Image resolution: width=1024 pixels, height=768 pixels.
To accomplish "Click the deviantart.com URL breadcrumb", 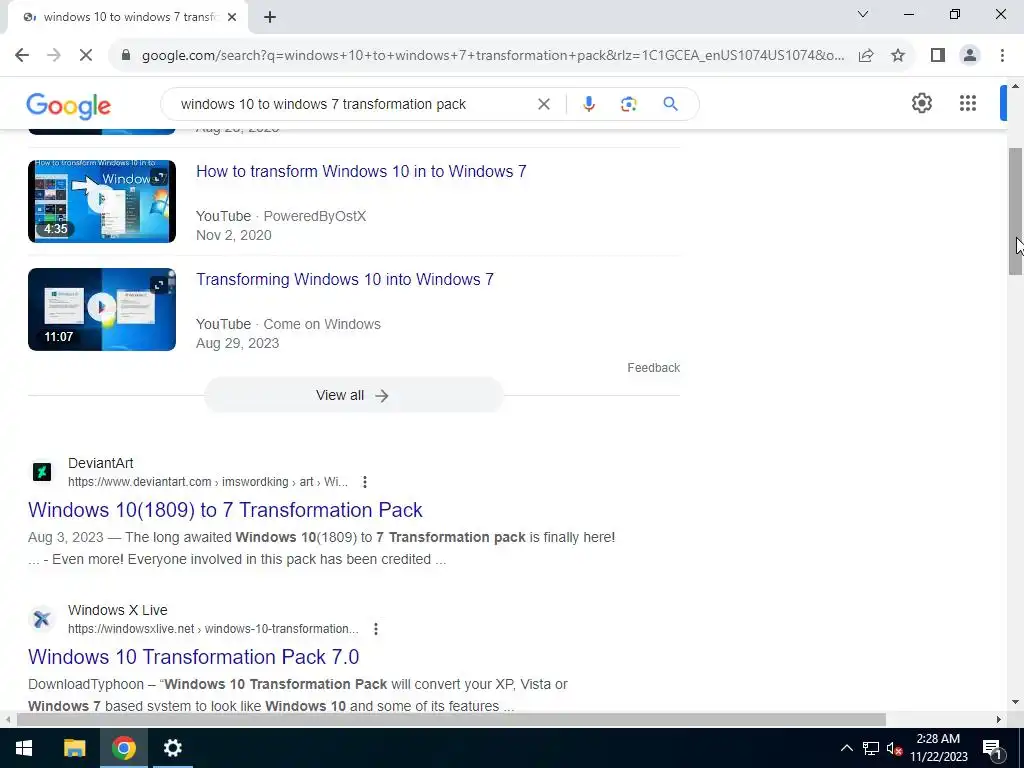I will 208,482.
